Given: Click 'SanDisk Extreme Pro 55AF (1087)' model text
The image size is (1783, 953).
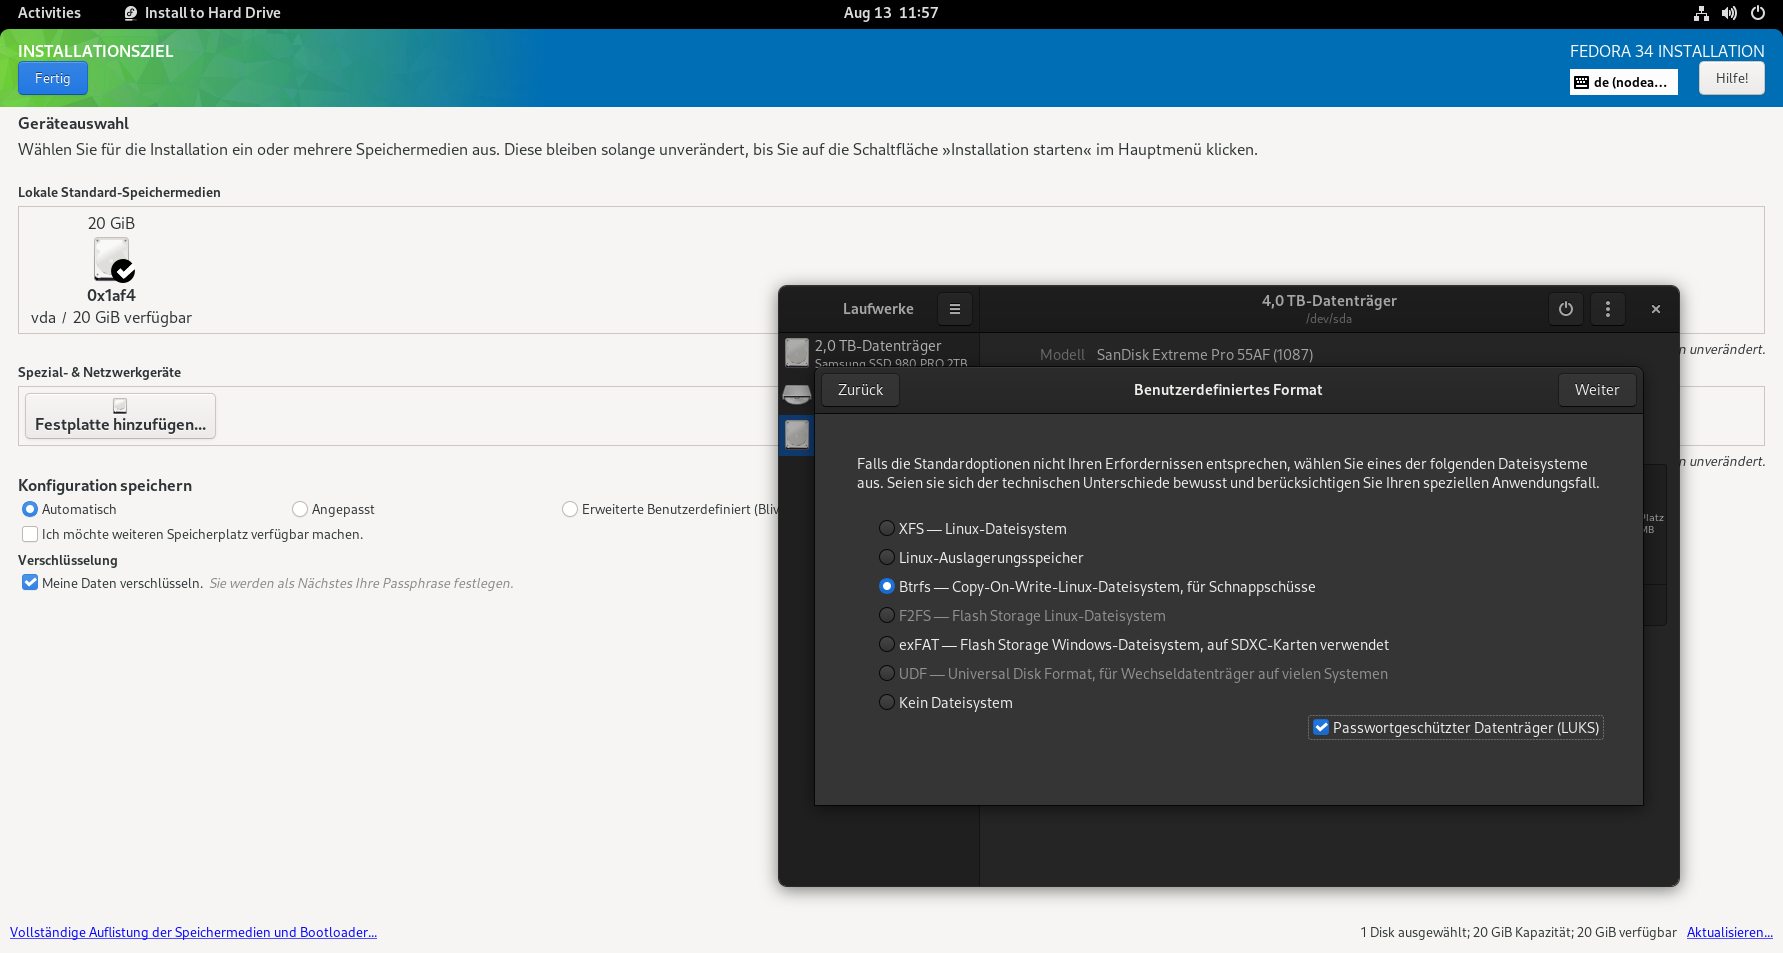Looking at the screenshot, I should coord(1205,355).
